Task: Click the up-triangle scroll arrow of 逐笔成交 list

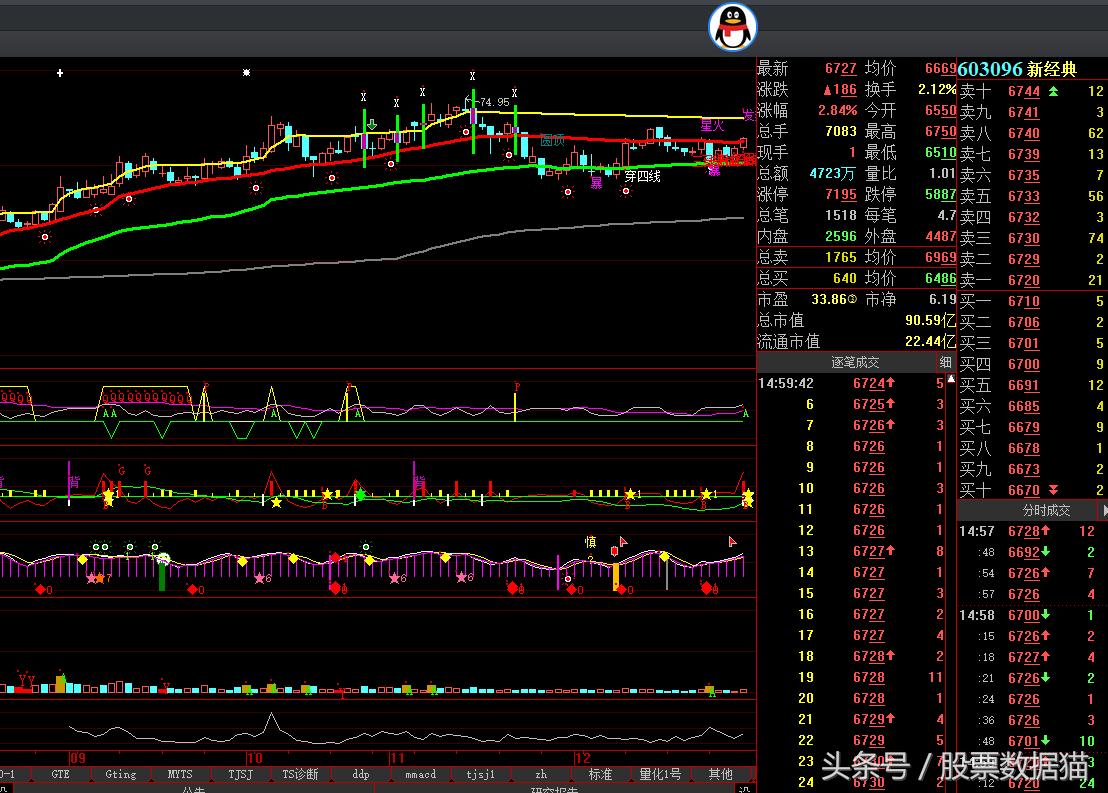Action: [x=951, y=380]
